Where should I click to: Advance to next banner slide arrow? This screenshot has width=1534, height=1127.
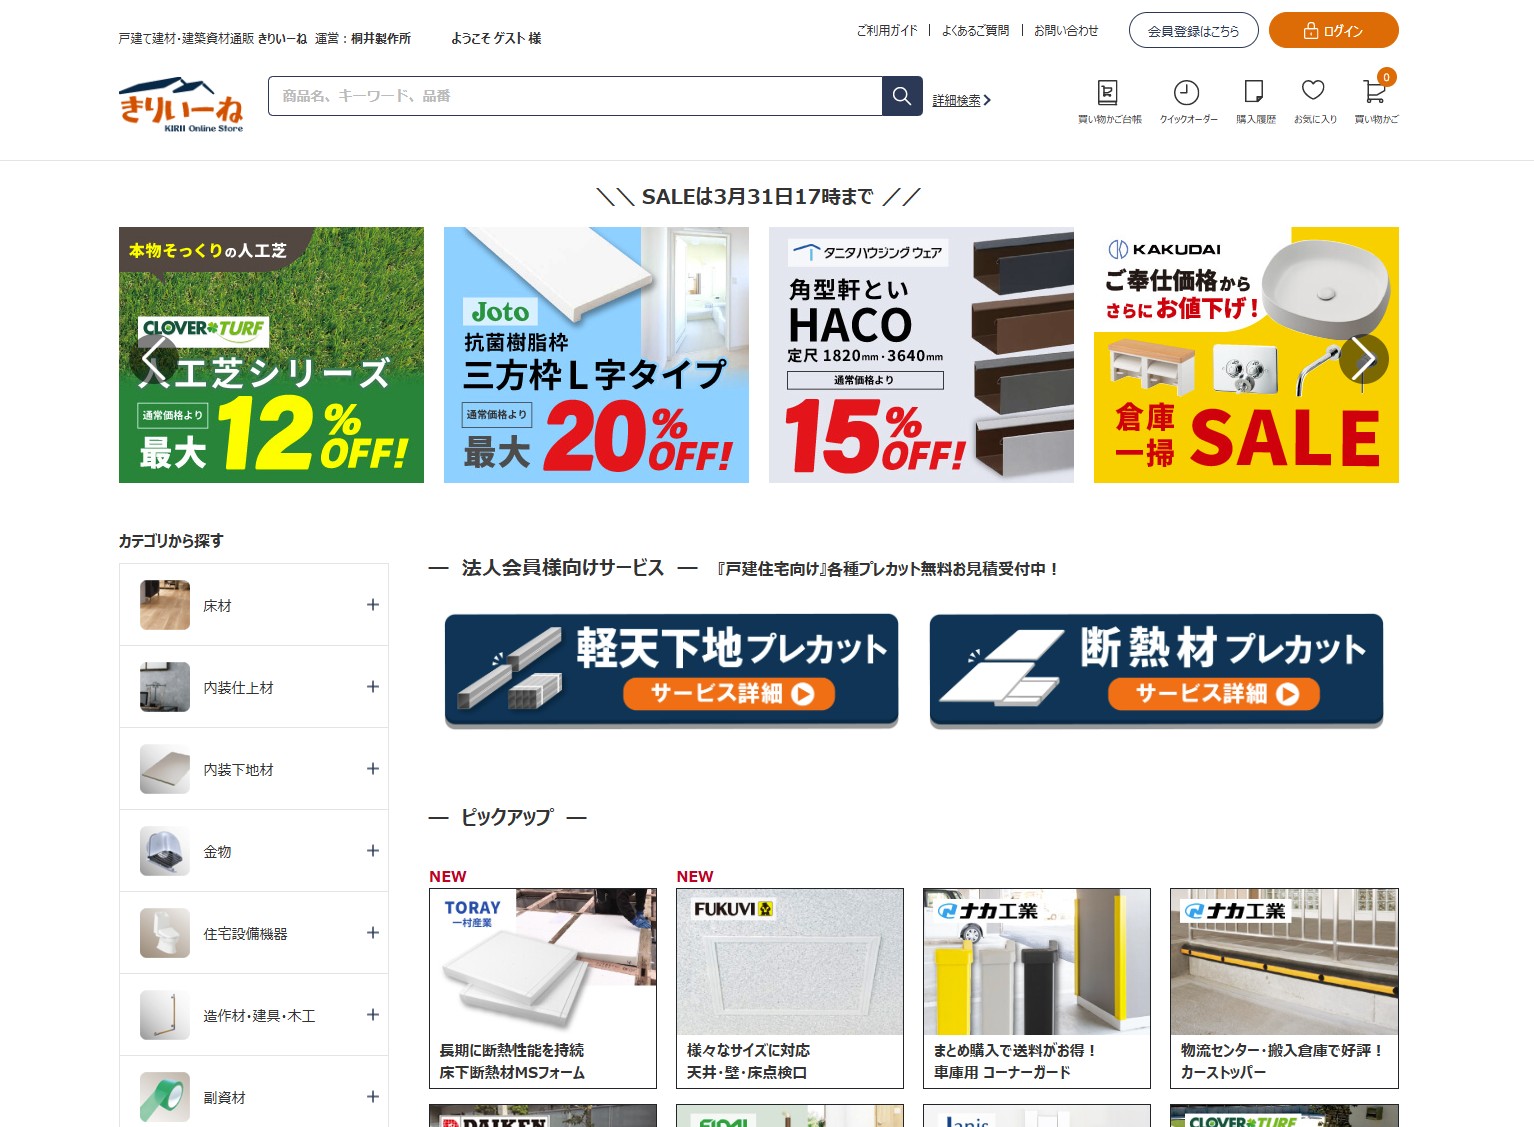pyautogui.click(x=1363, y=358)
